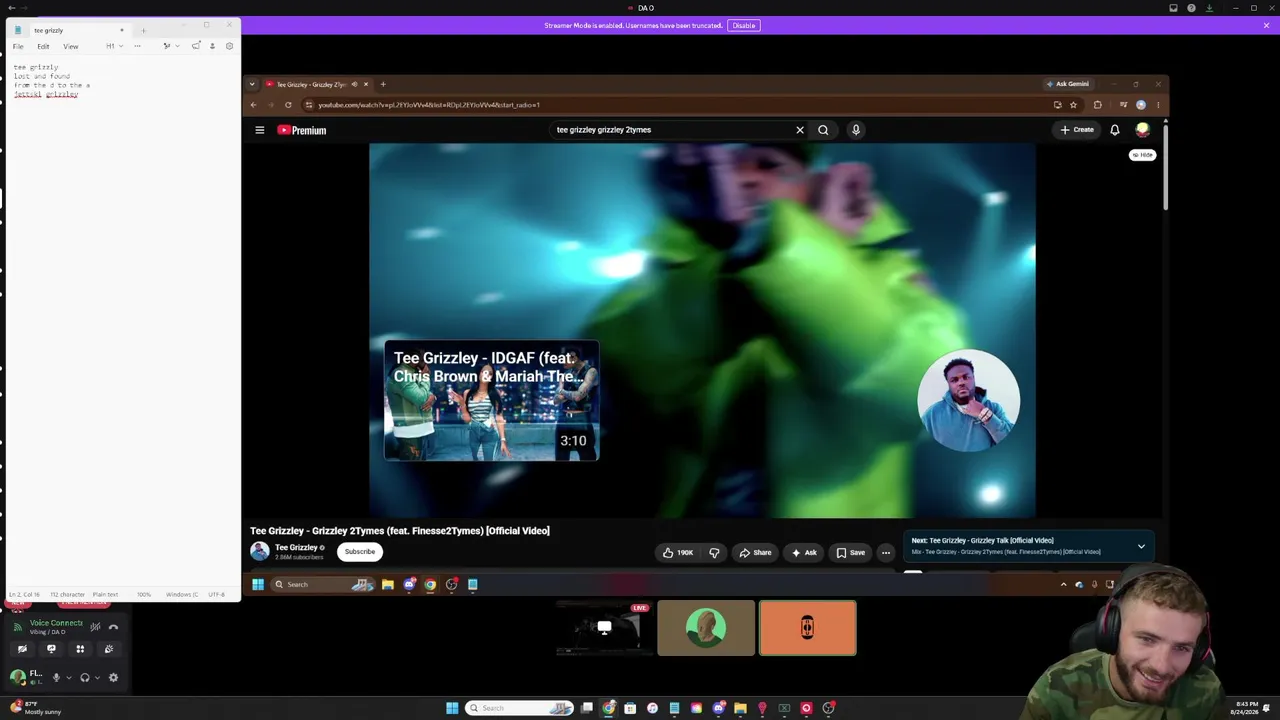Viewport: 1280px width, 720px height.
Task: Subscribe to the Tee Grizzley channel
Action: [x=360, y=552]
